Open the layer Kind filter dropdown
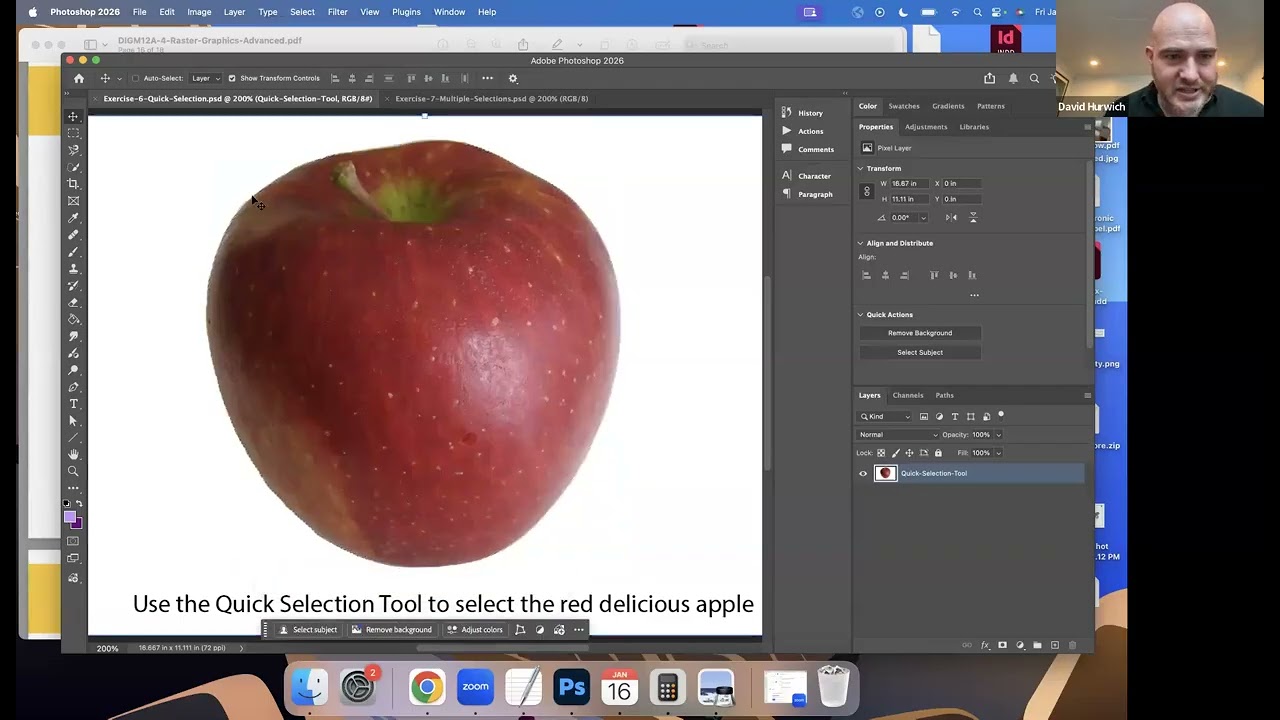The height and width of the screenshot is (720, 1280). [885, 417]
